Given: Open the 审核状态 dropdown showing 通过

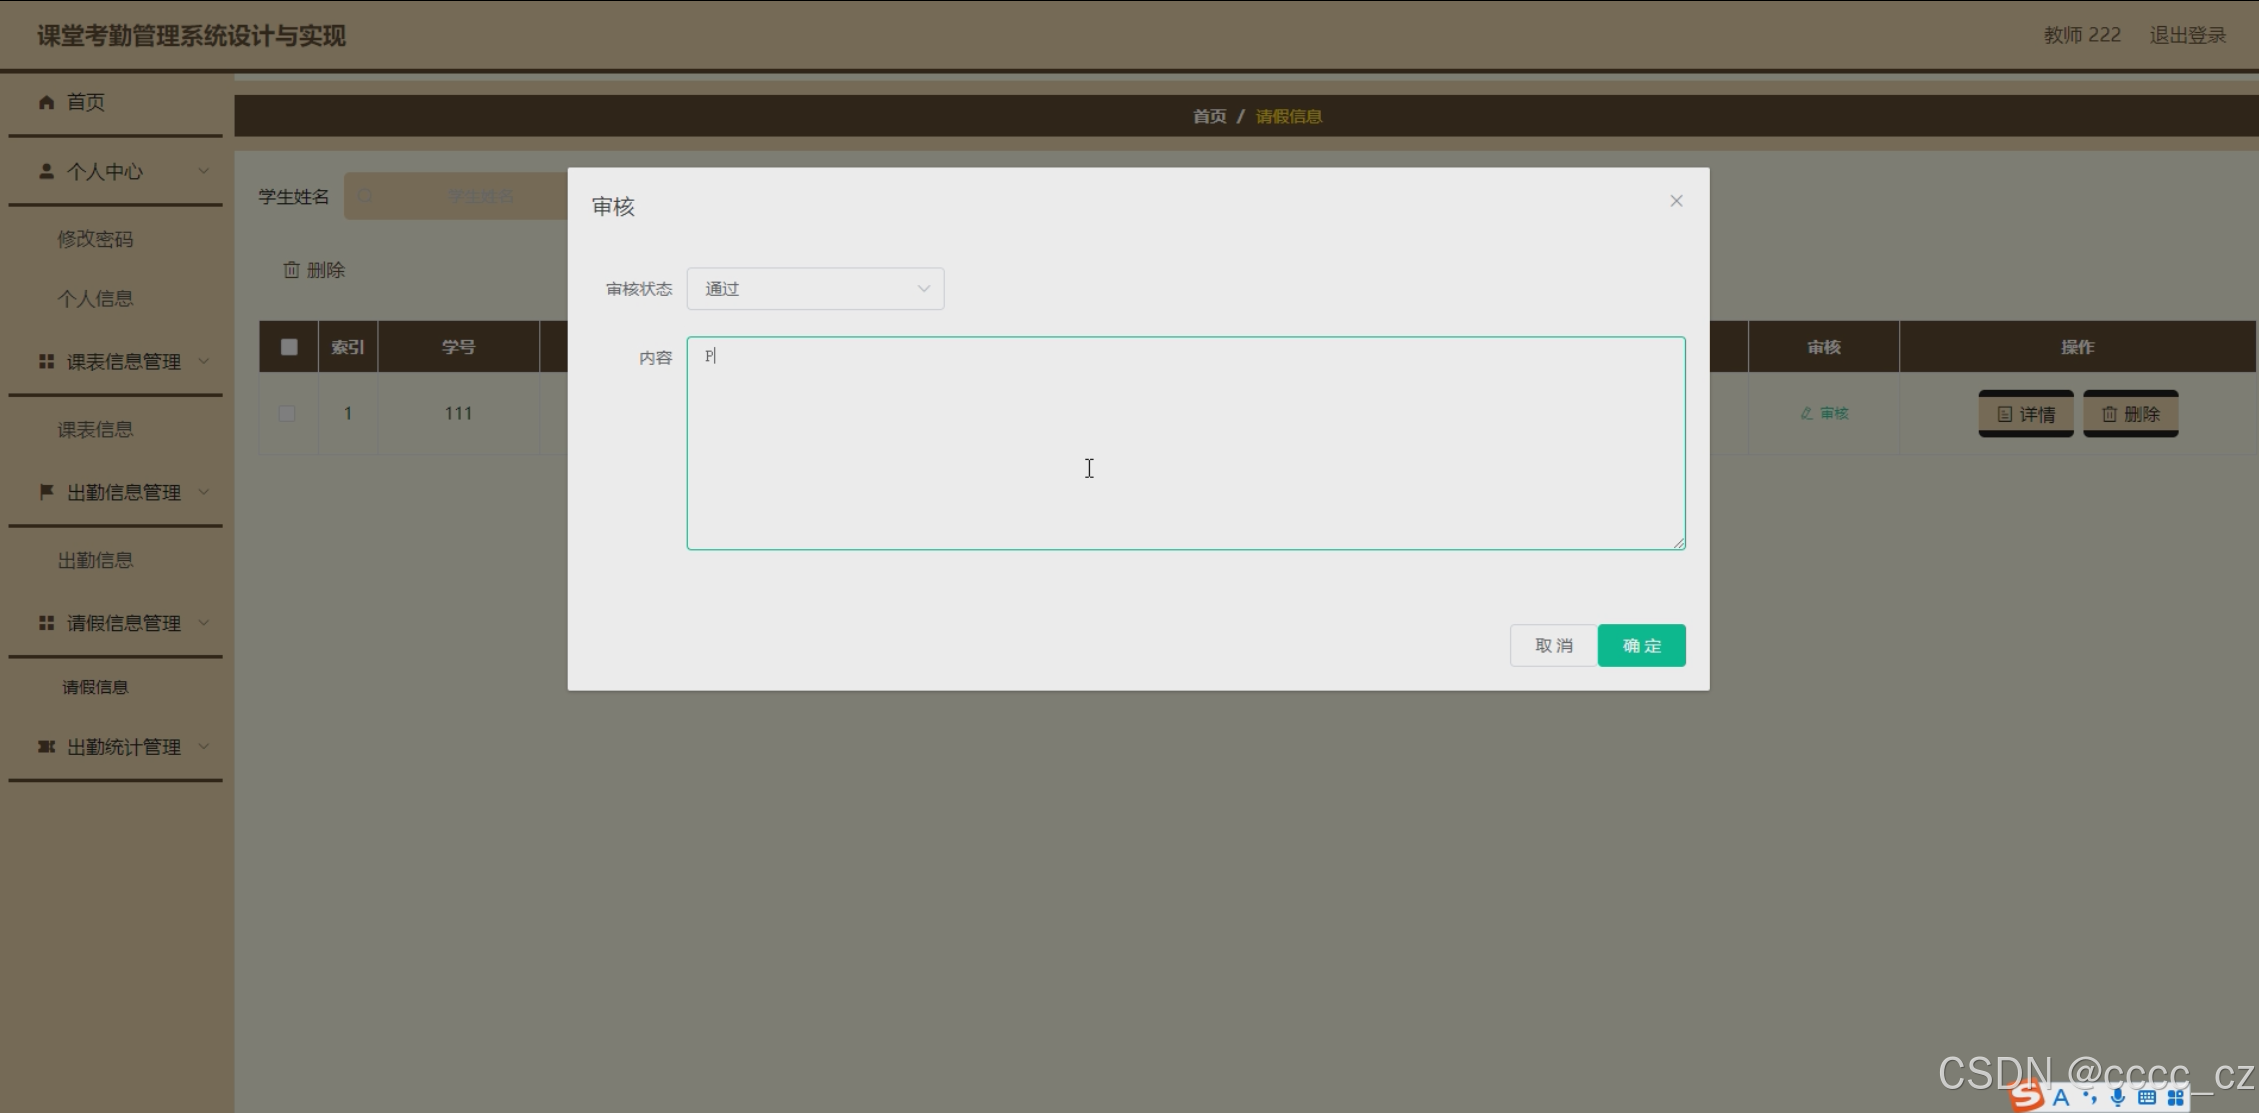Looking at the screenshot, I should pyautogui.click(x=815, y=289).
